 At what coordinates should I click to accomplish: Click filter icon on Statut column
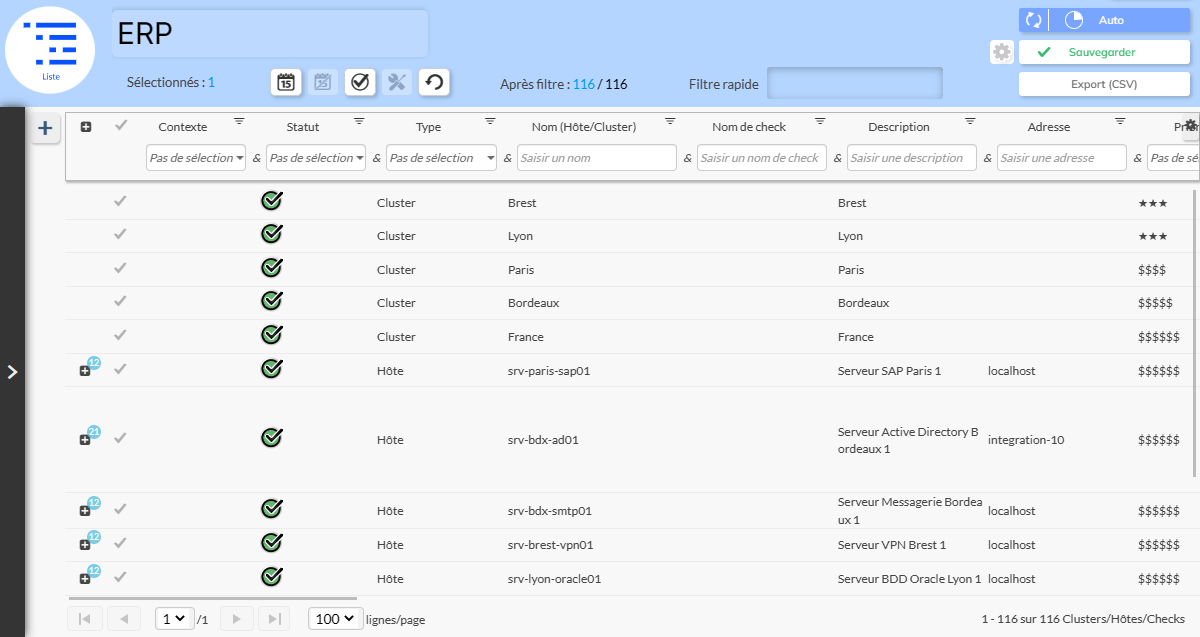click(359, 121)
